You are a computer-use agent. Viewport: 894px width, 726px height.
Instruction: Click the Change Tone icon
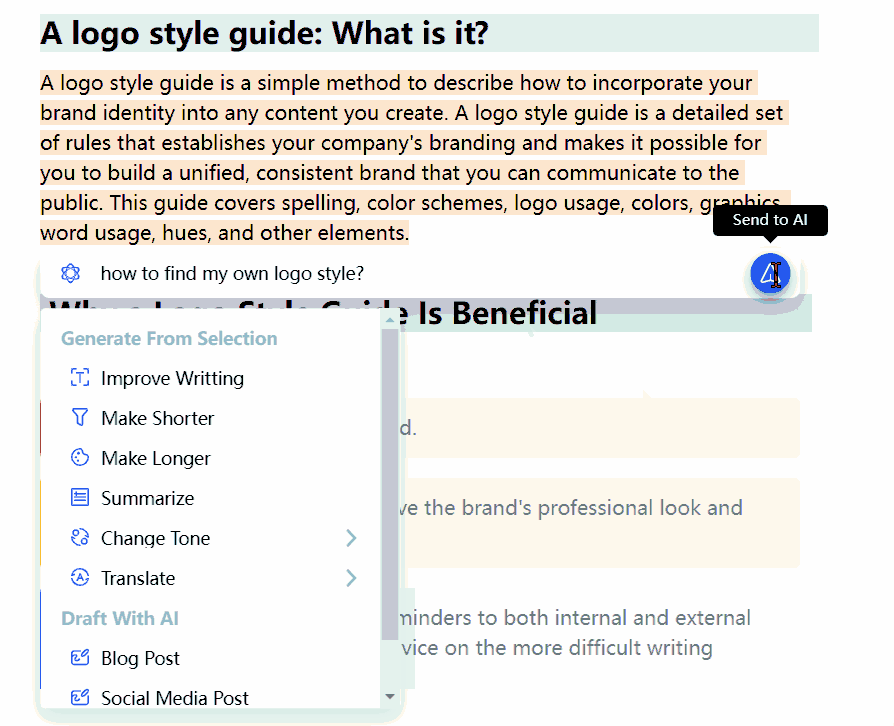click(x=80, y=538)
